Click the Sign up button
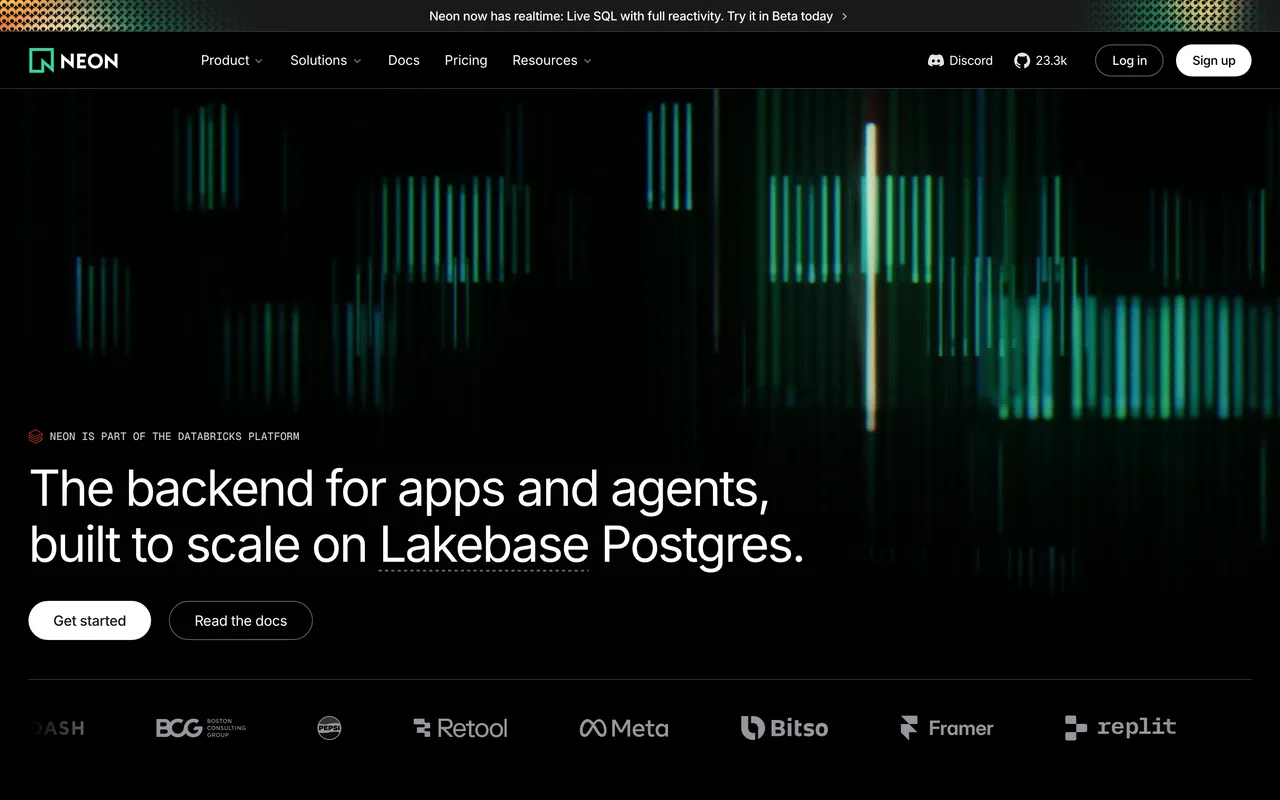The width and height of the screenshot is (1280, 800). (x=1214, y=61)
